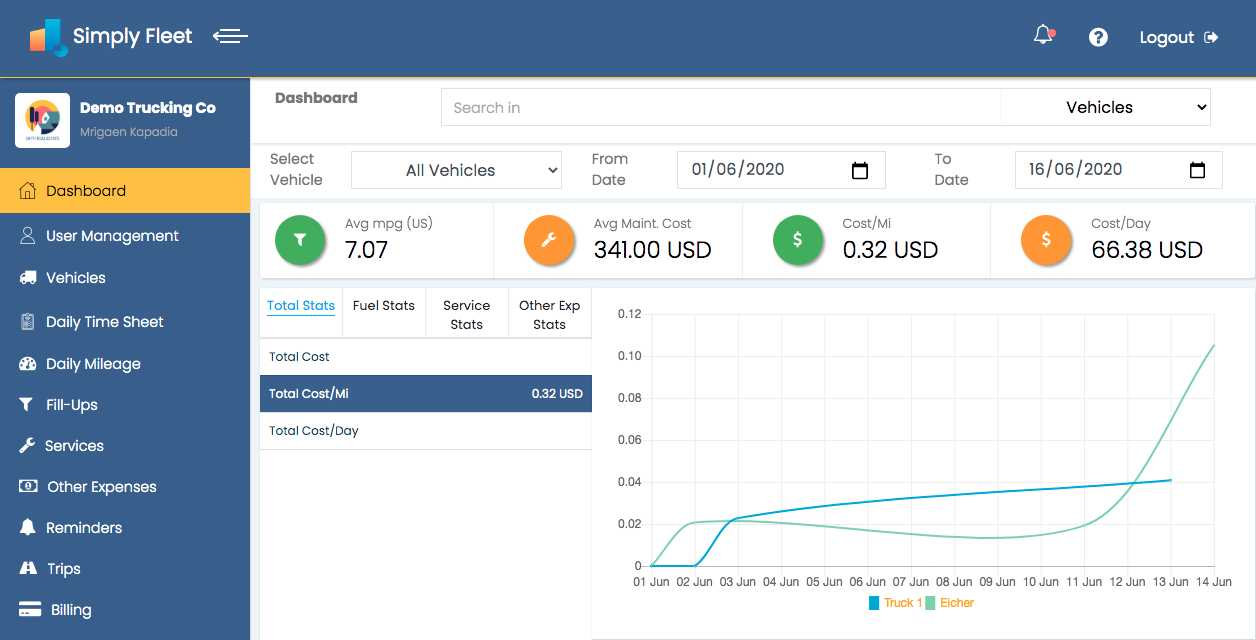
Task: Click the Daily Mileage speedometer icon
Action: (x=27, y=363)
